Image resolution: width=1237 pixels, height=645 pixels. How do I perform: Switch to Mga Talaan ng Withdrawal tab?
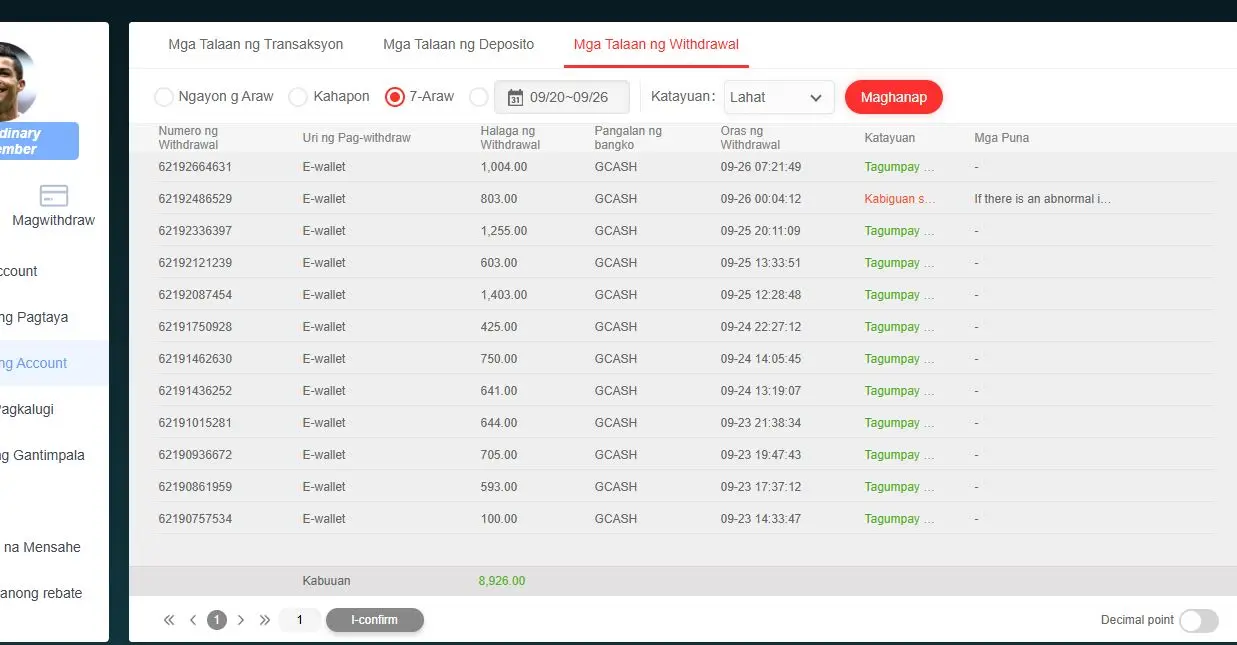tap(656, 44)
